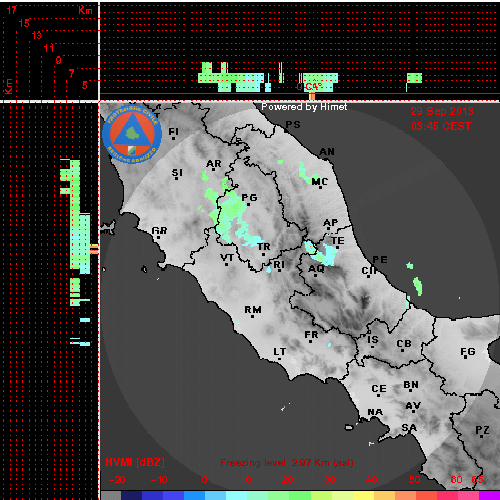
Task: Click the date '29 Sep 2013'
Action: (442, 111)
